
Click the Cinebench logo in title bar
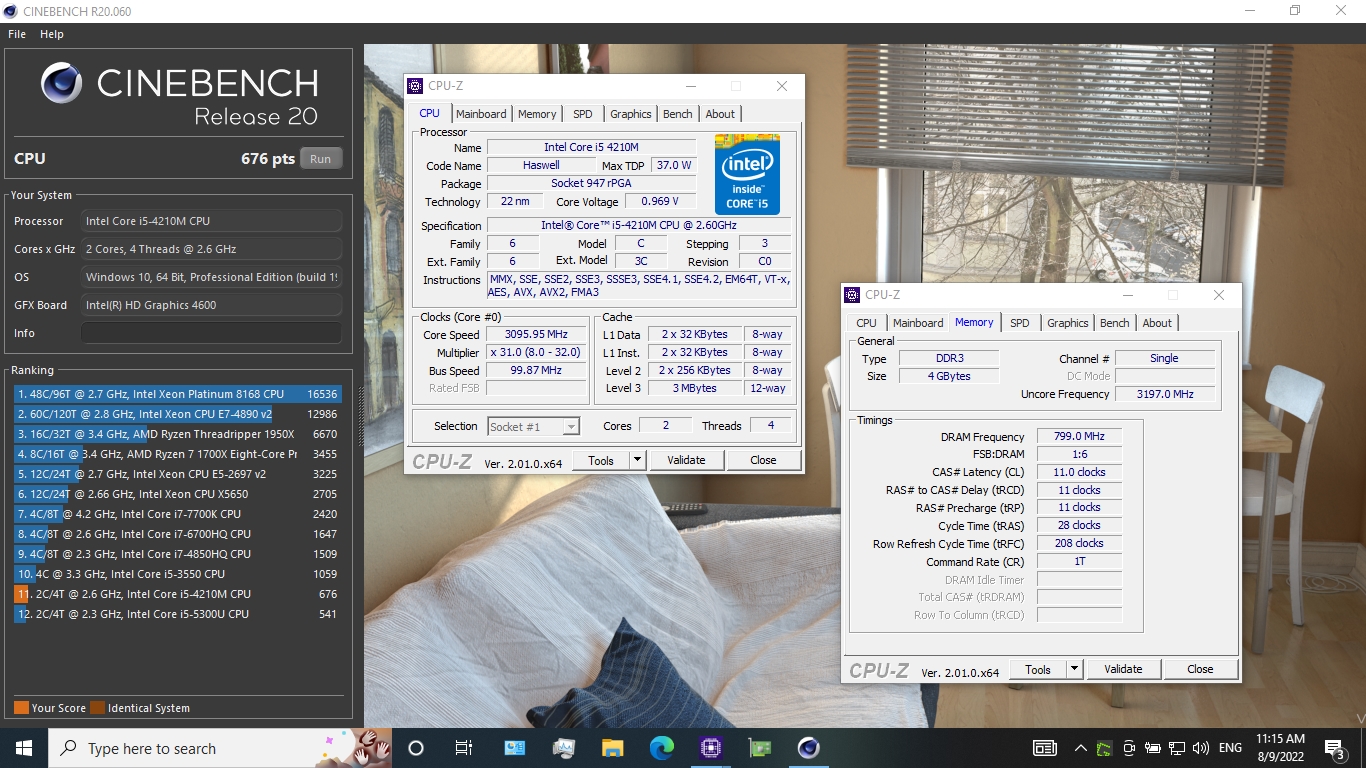pos(10,11)
